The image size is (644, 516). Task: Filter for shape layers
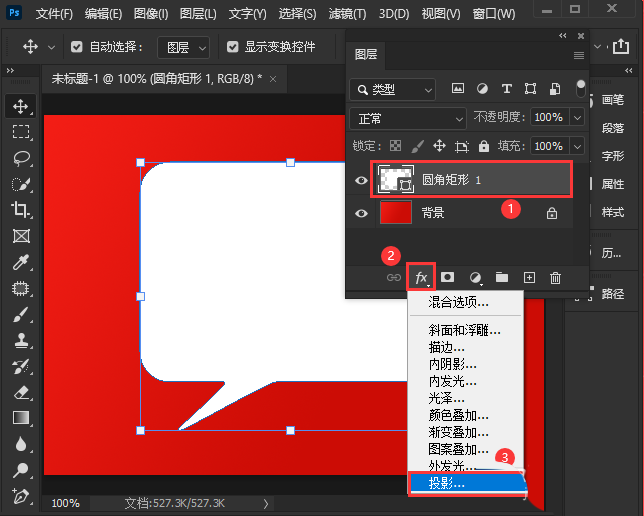(x=531, y=88)
